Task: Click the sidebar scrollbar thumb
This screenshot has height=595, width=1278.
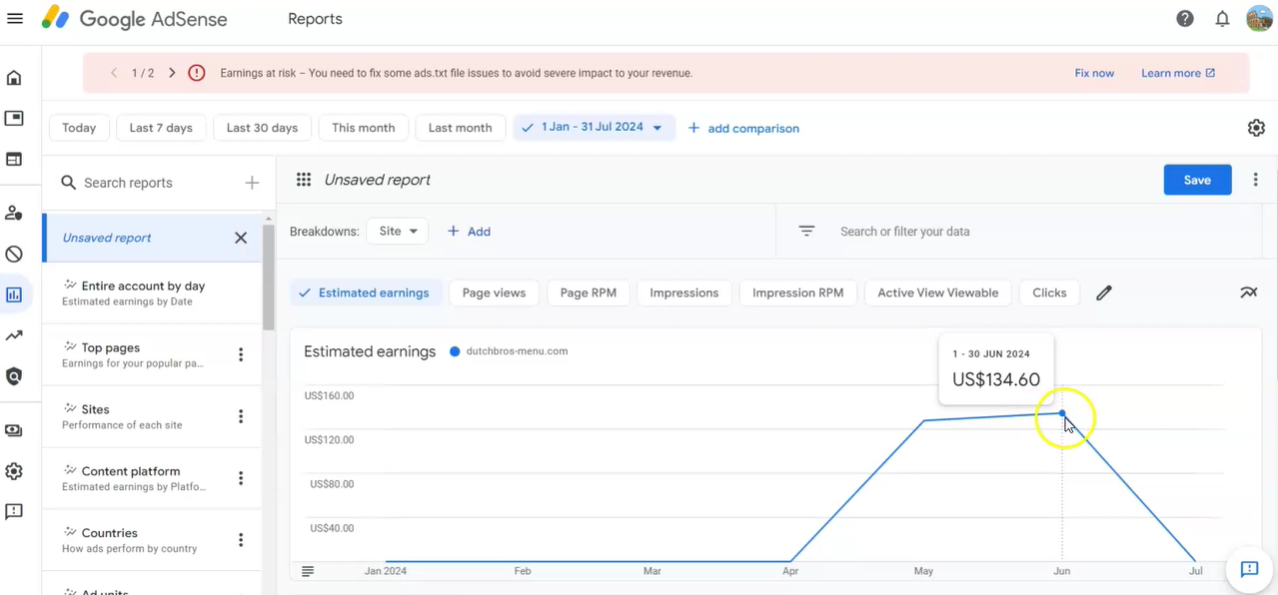Action: click(x=269, y=278)
